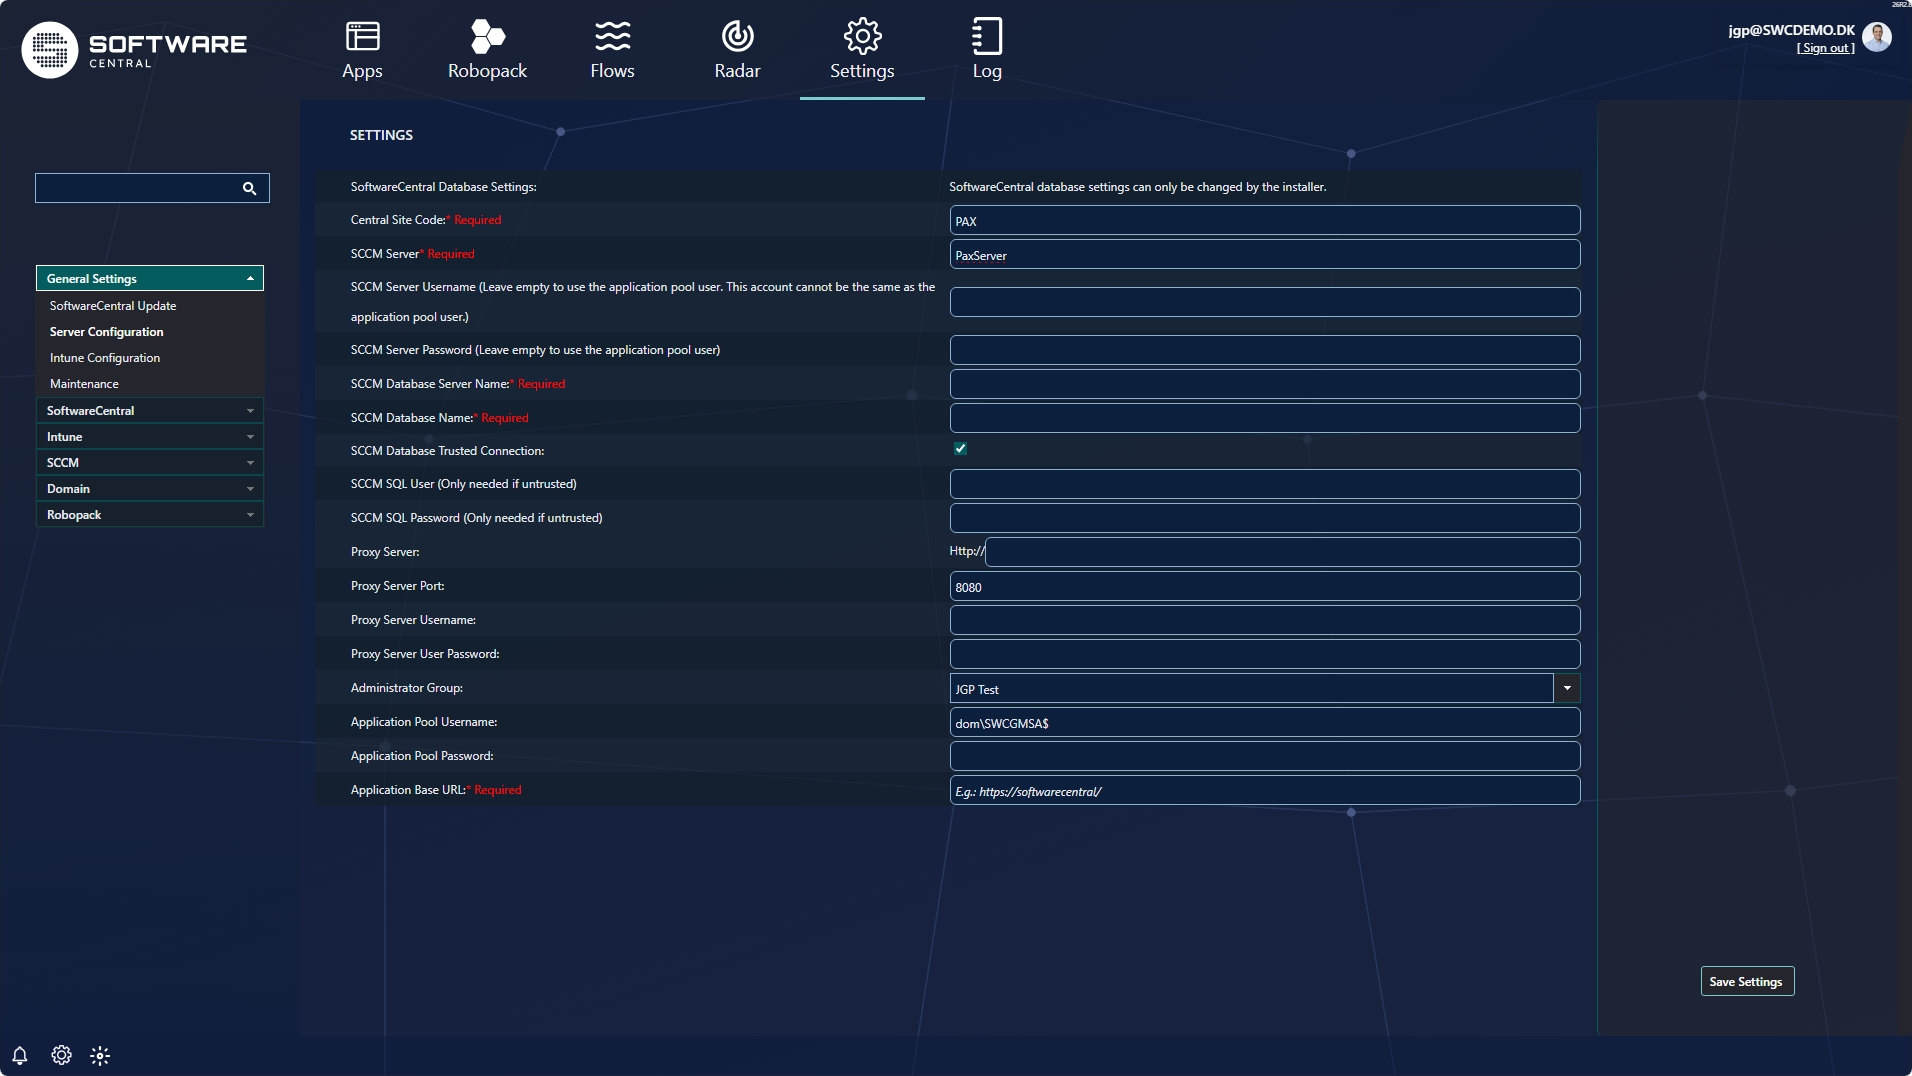Click the Application Base URL field

click(x=1265, y=790)
